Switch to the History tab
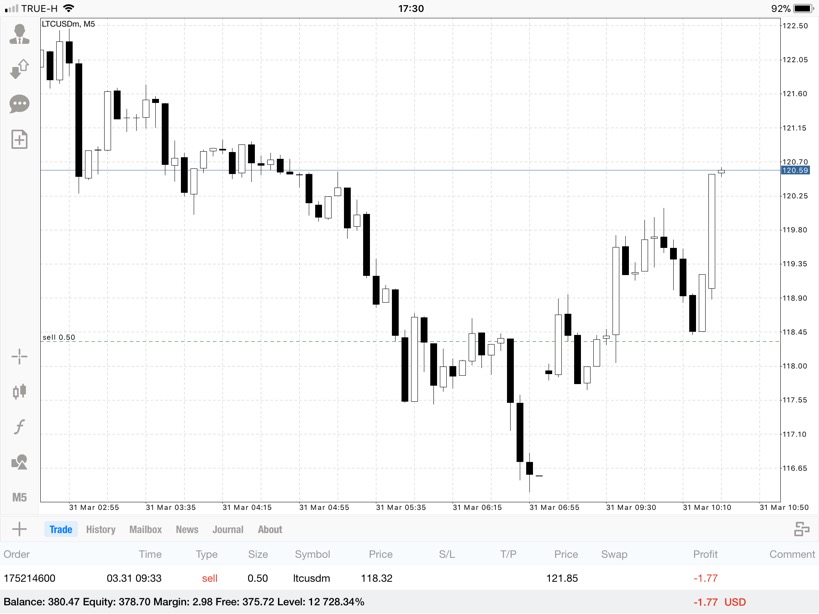819x614 pixels. (x=100, y=530)
